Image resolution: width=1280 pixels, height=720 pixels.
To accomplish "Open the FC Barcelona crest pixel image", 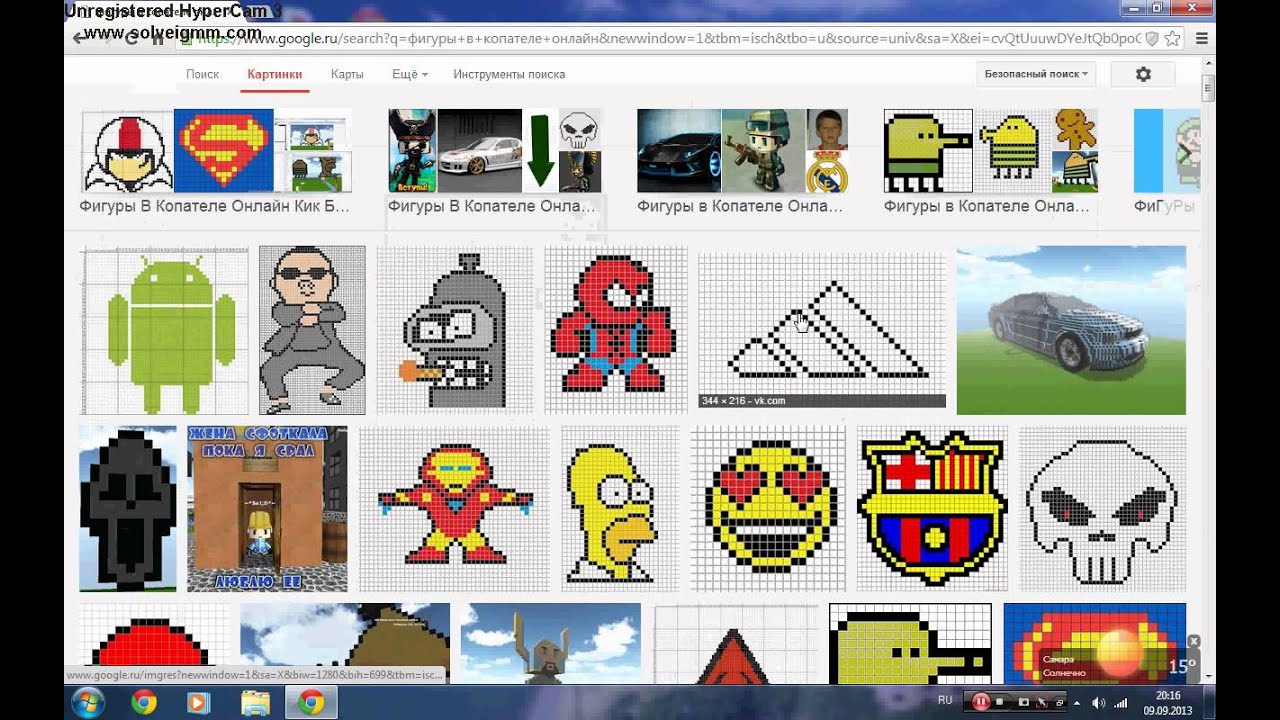I will (x=932, y=509).
